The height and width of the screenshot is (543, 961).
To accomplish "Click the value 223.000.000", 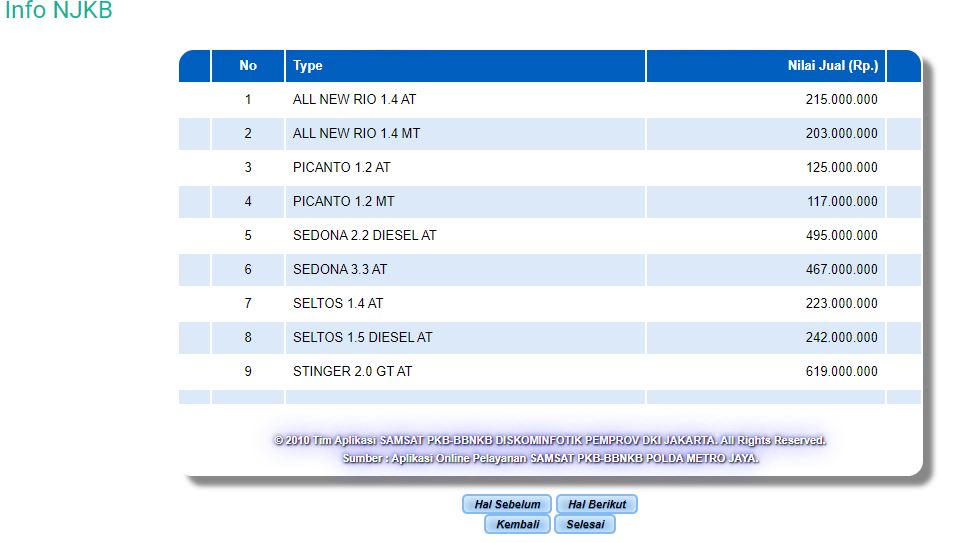I will coord(841,303).
